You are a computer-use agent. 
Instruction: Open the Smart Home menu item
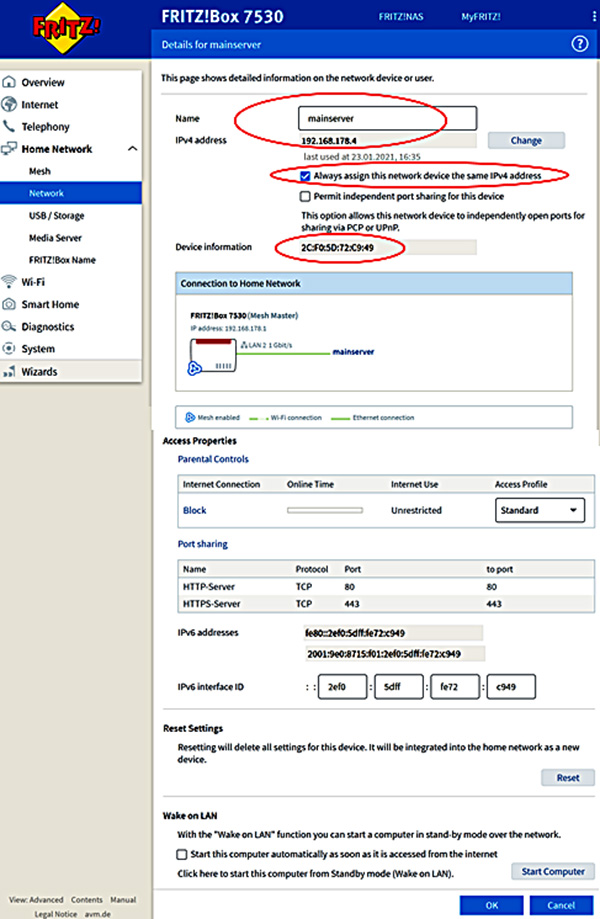(x=50, y=304)
